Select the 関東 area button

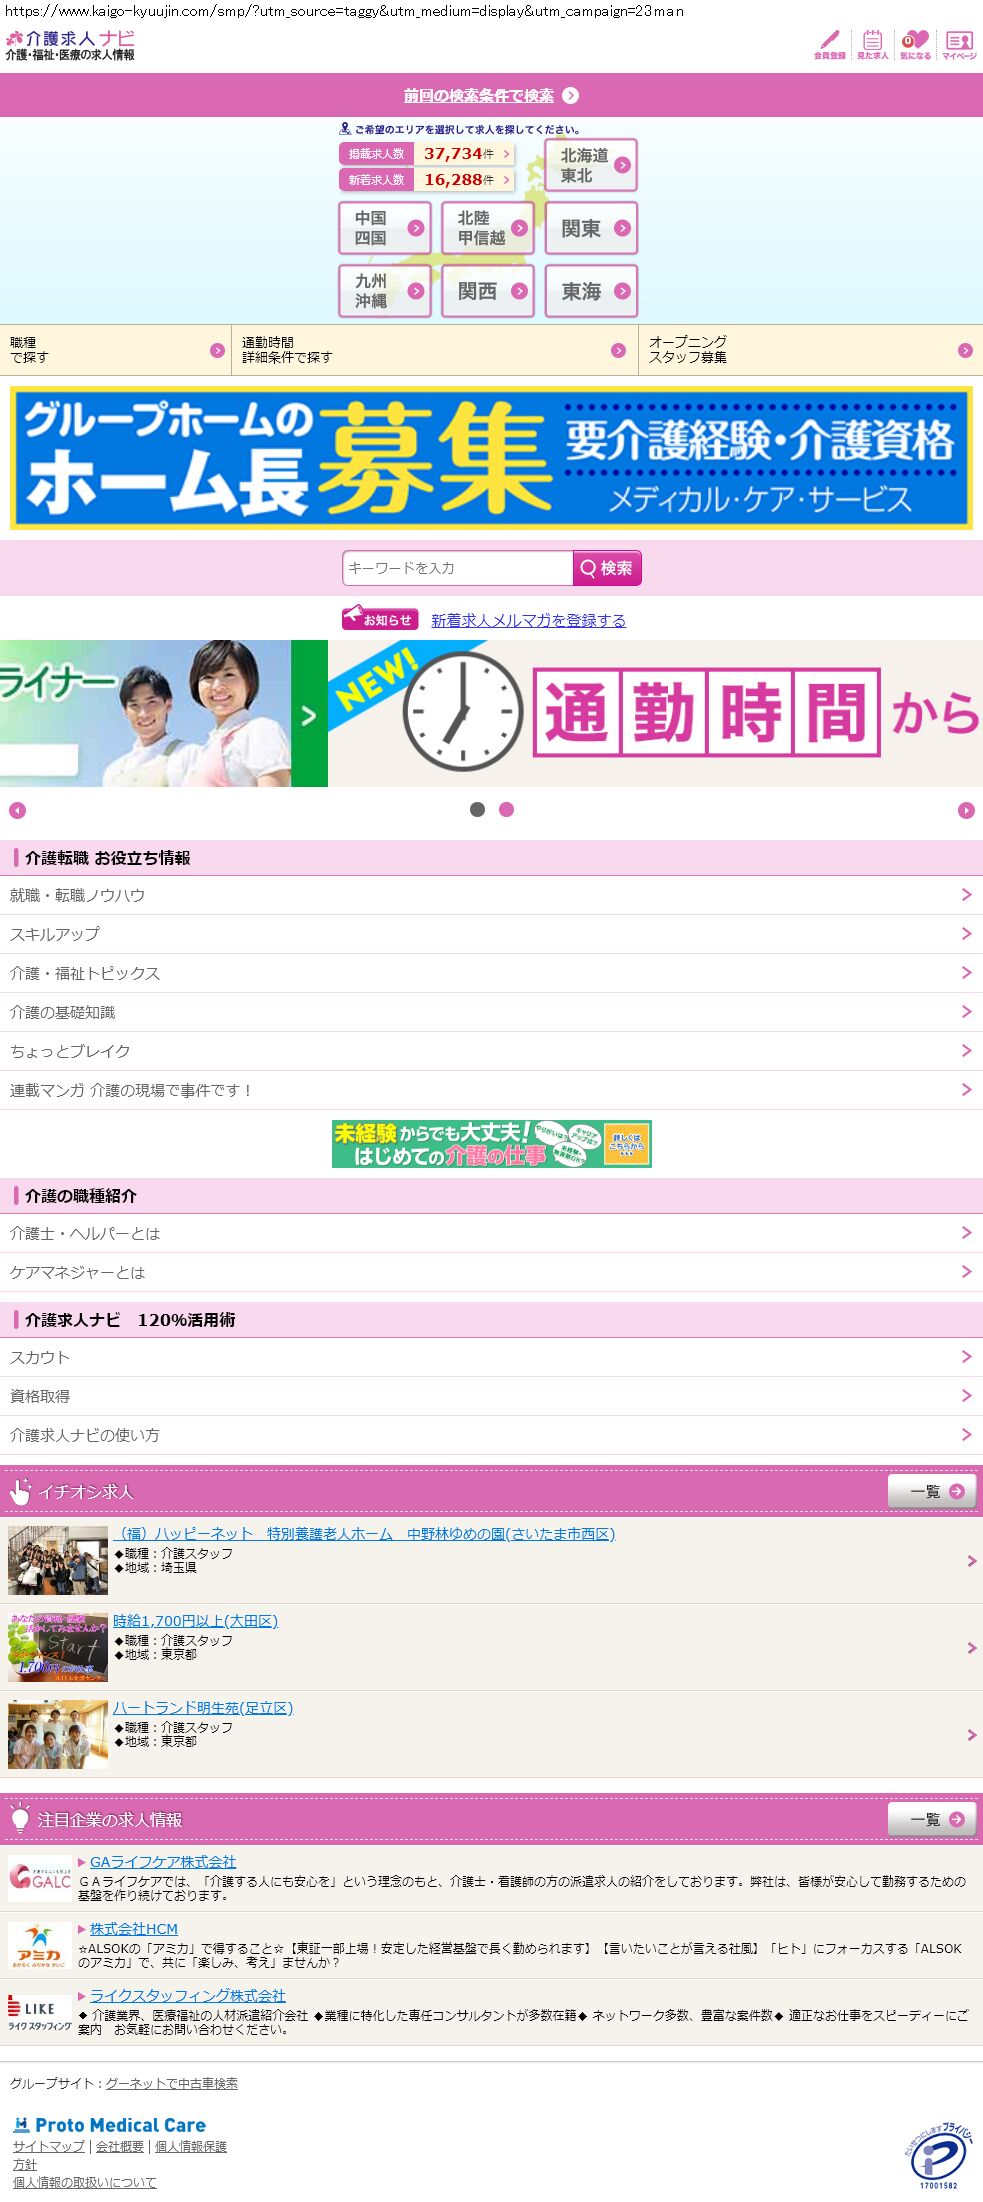tap(591, 228)
